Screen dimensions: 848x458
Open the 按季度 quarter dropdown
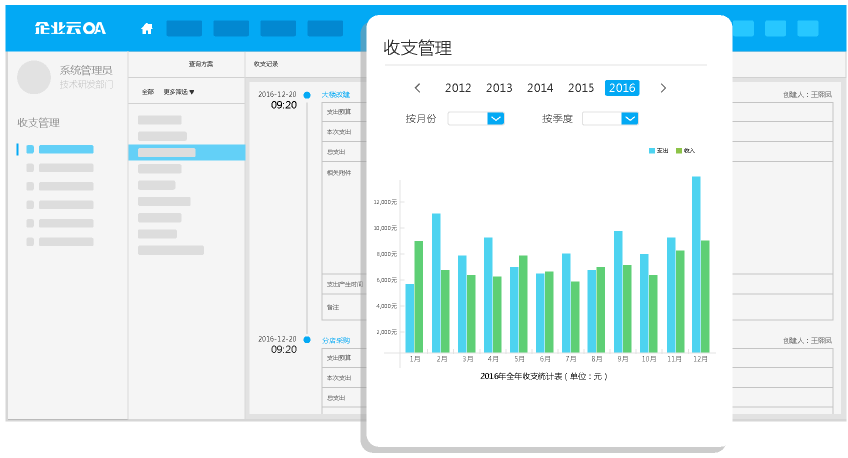[630, 118]
